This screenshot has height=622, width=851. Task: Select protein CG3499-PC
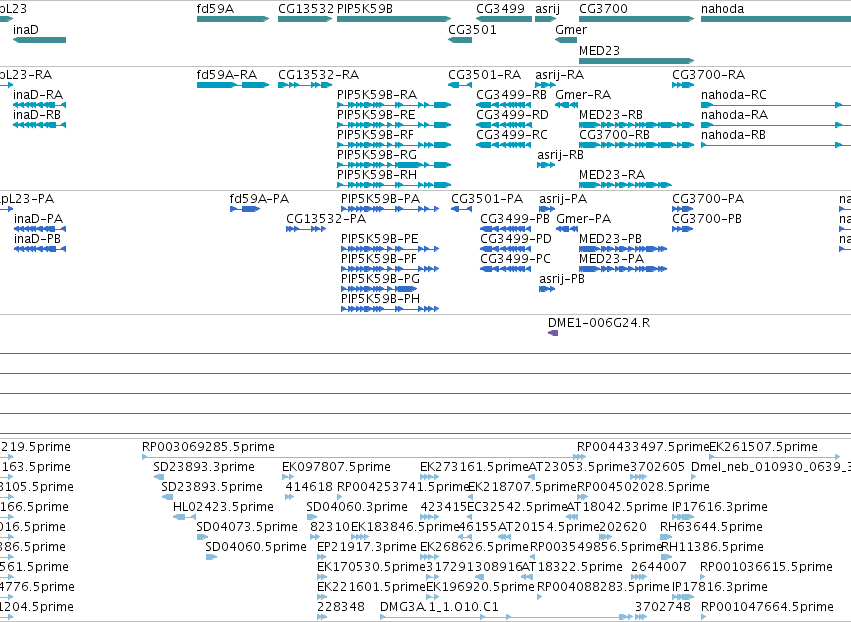coord(506,269)
